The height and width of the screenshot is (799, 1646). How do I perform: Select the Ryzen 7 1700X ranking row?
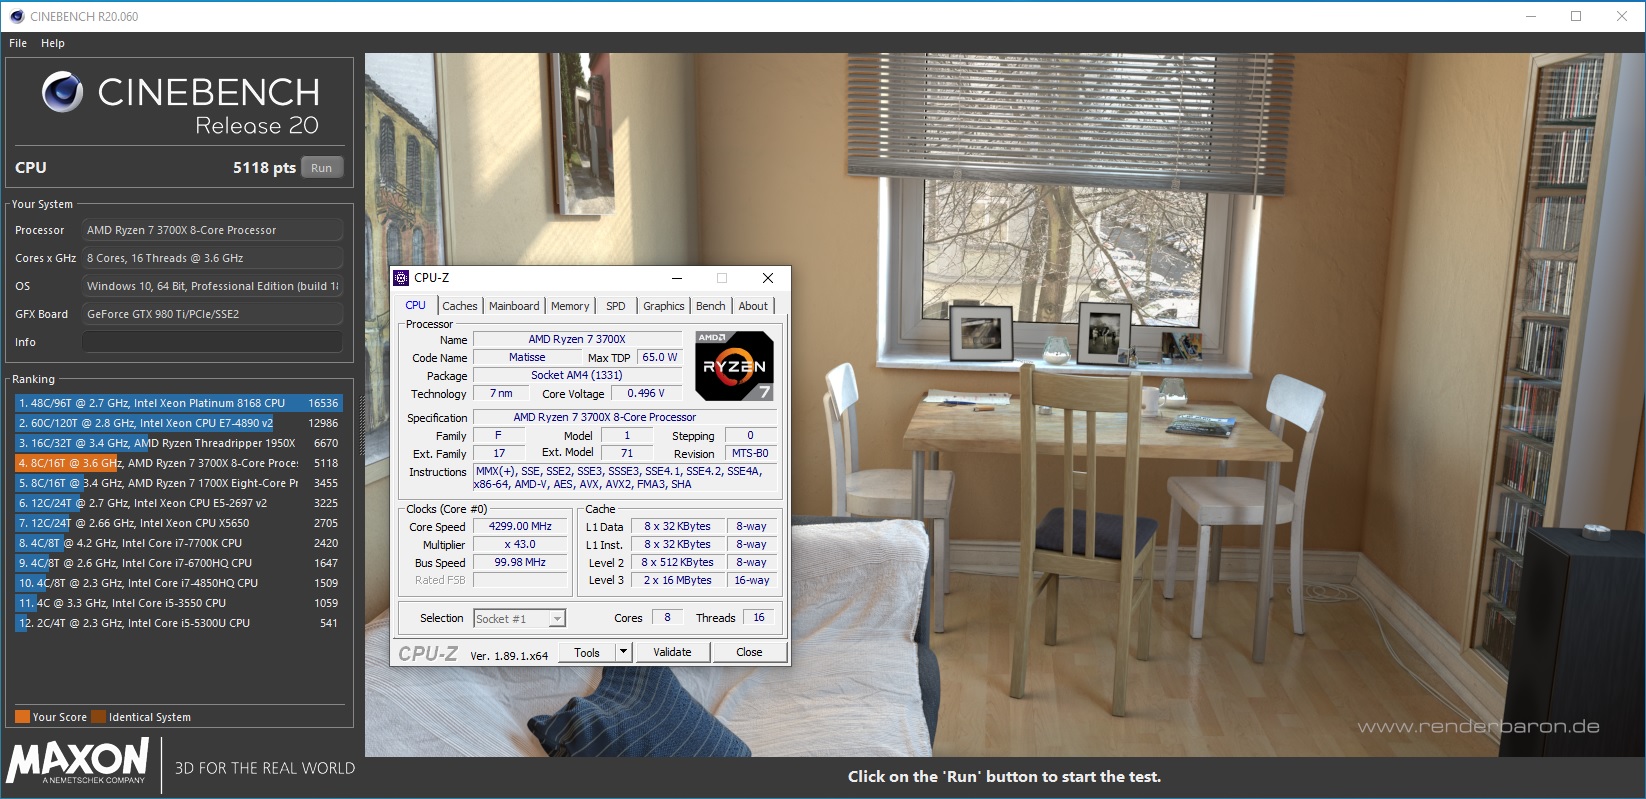(x=178, y=483)
